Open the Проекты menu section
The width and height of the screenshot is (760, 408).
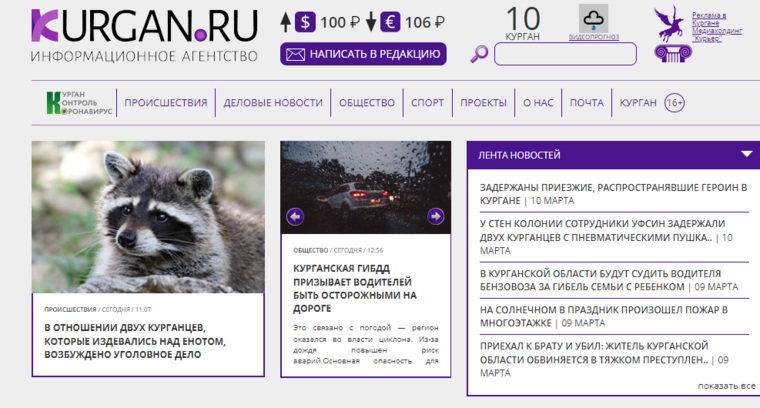pyautogui.click(x=483, y=103)
